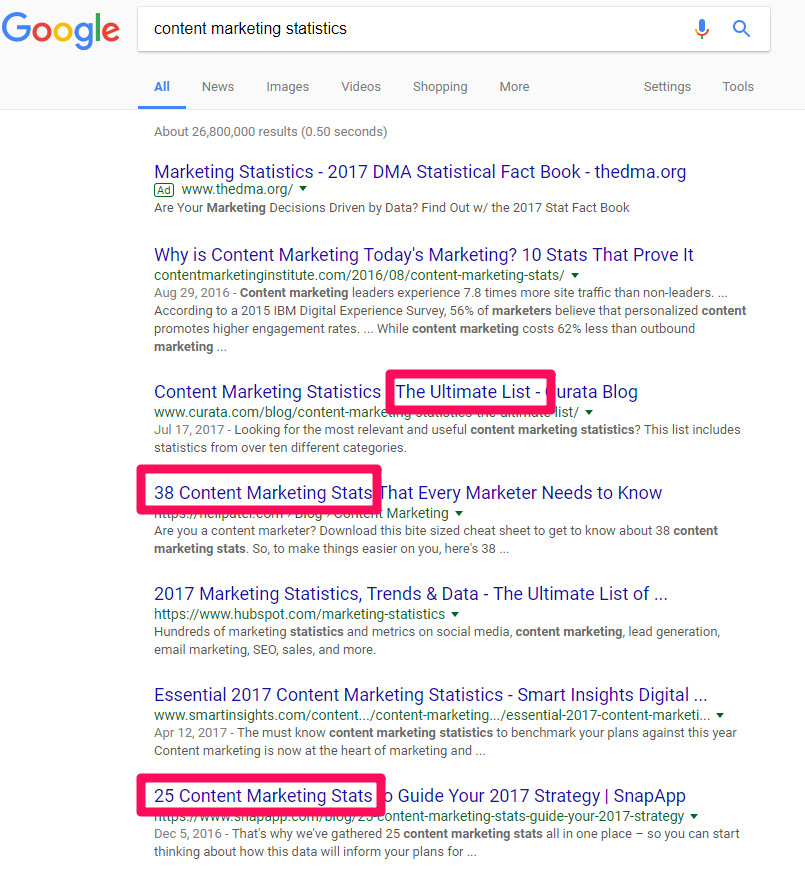Click the blue search magnifier icon
Image resolution: width=805 pixels, height=869 pixels.
(741, 28)
